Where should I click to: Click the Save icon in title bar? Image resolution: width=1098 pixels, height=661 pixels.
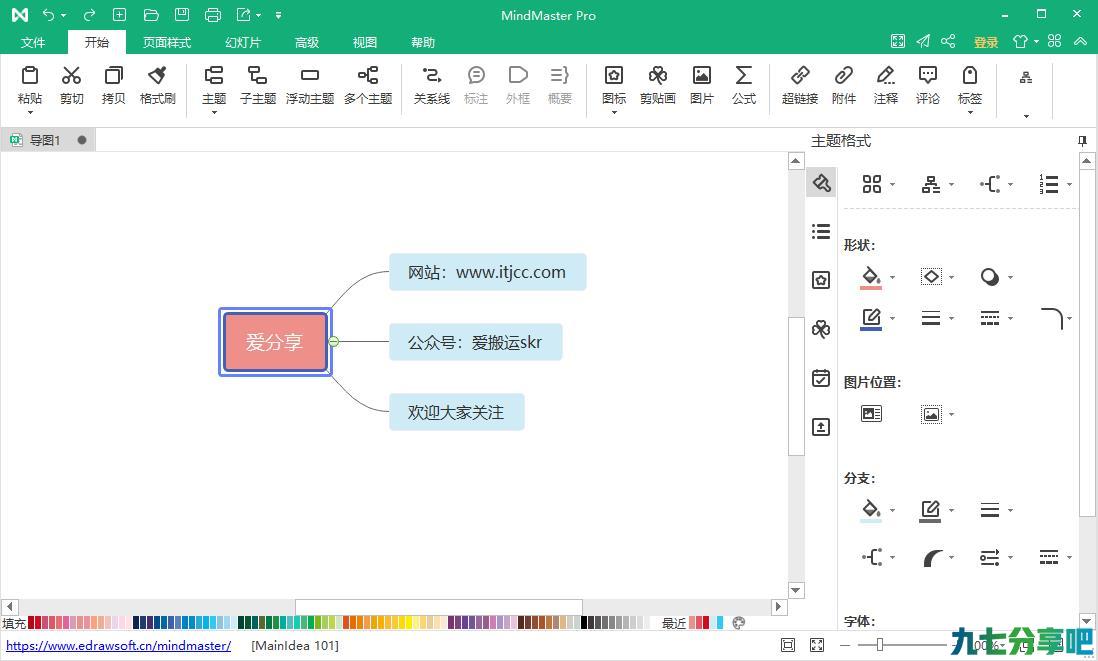pos(182,15)
